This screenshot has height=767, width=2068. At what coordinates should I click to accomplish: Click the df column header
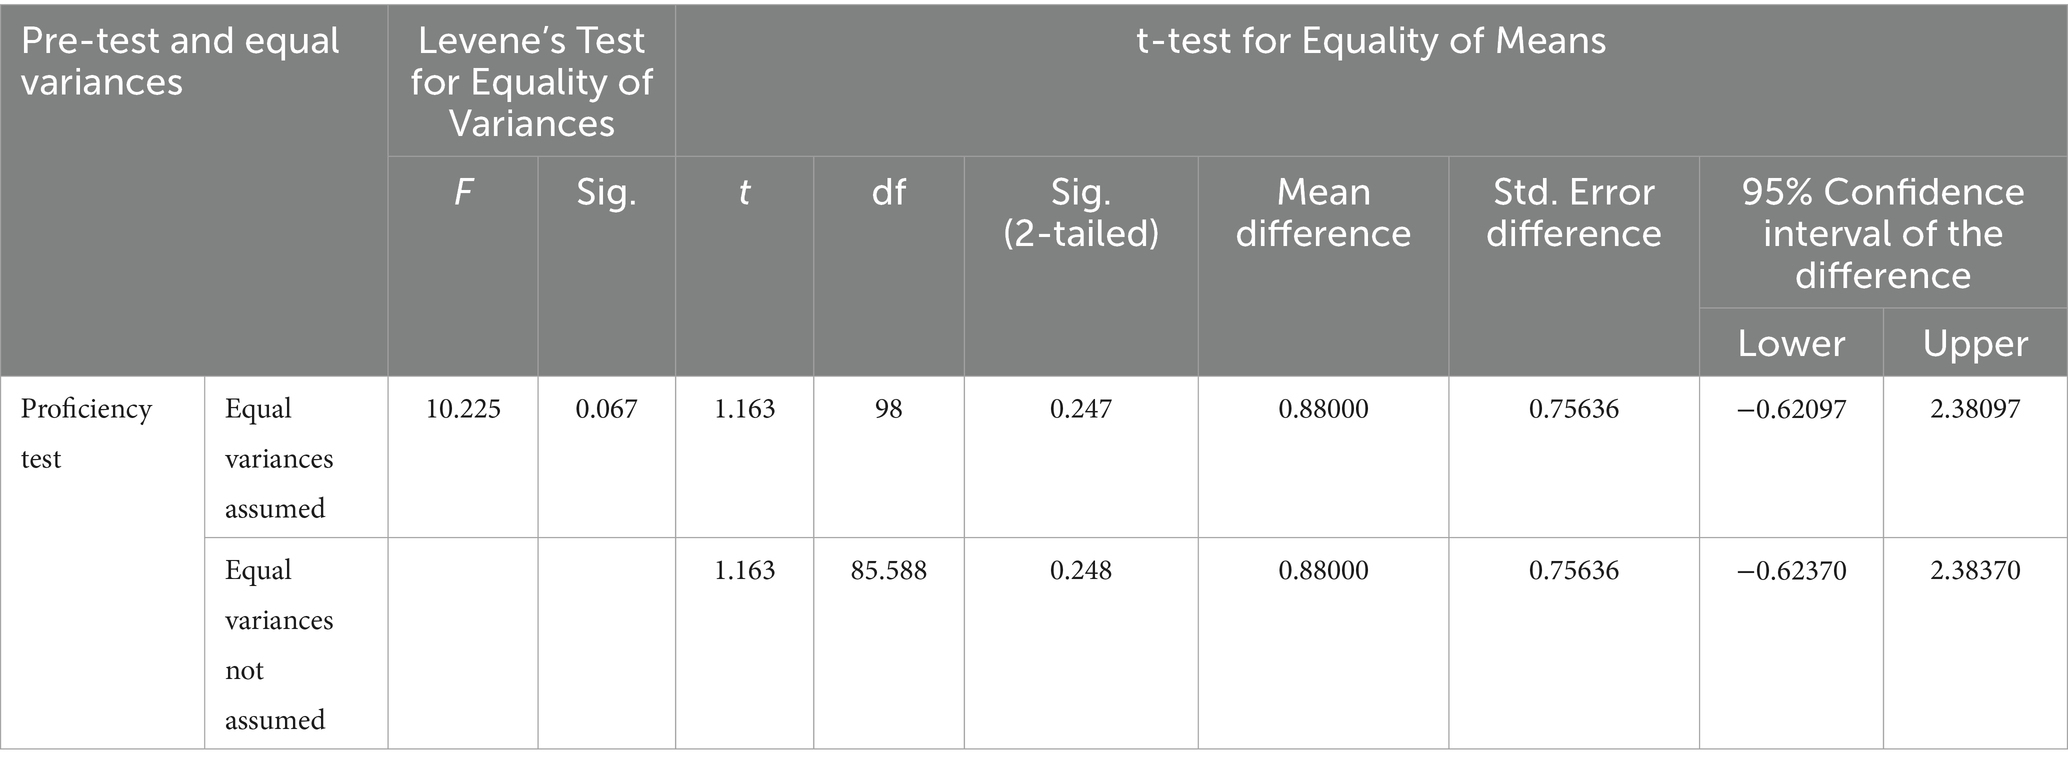pyautogui.click(x=888, y=191)
